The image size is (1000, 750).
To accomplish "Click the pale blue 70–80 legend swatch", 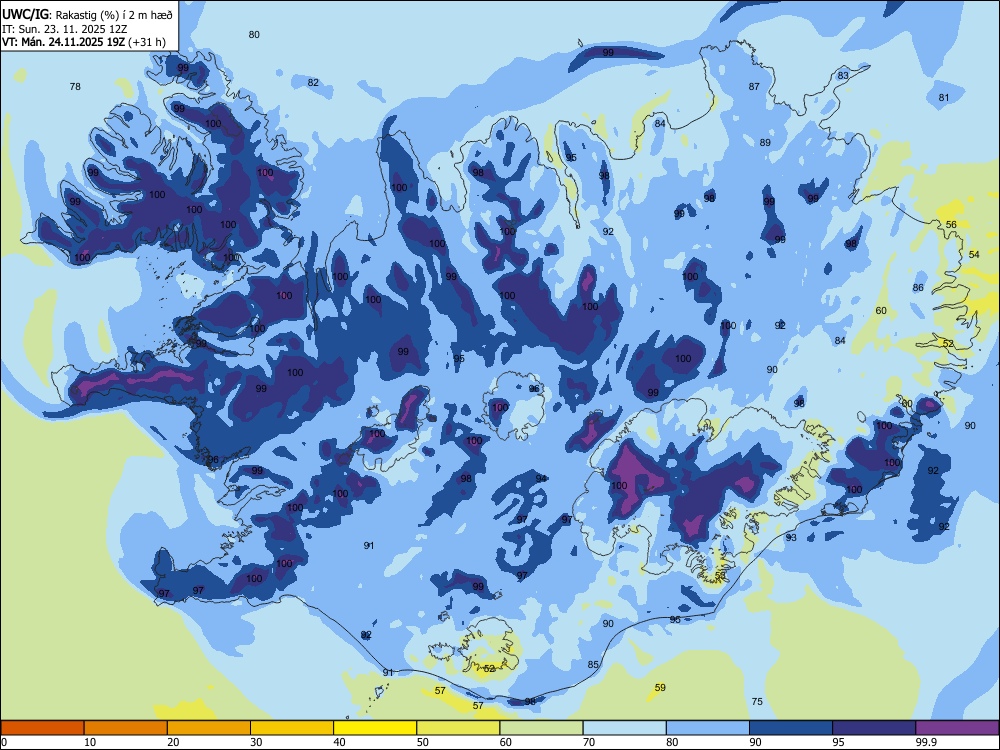I will [624, 728].
